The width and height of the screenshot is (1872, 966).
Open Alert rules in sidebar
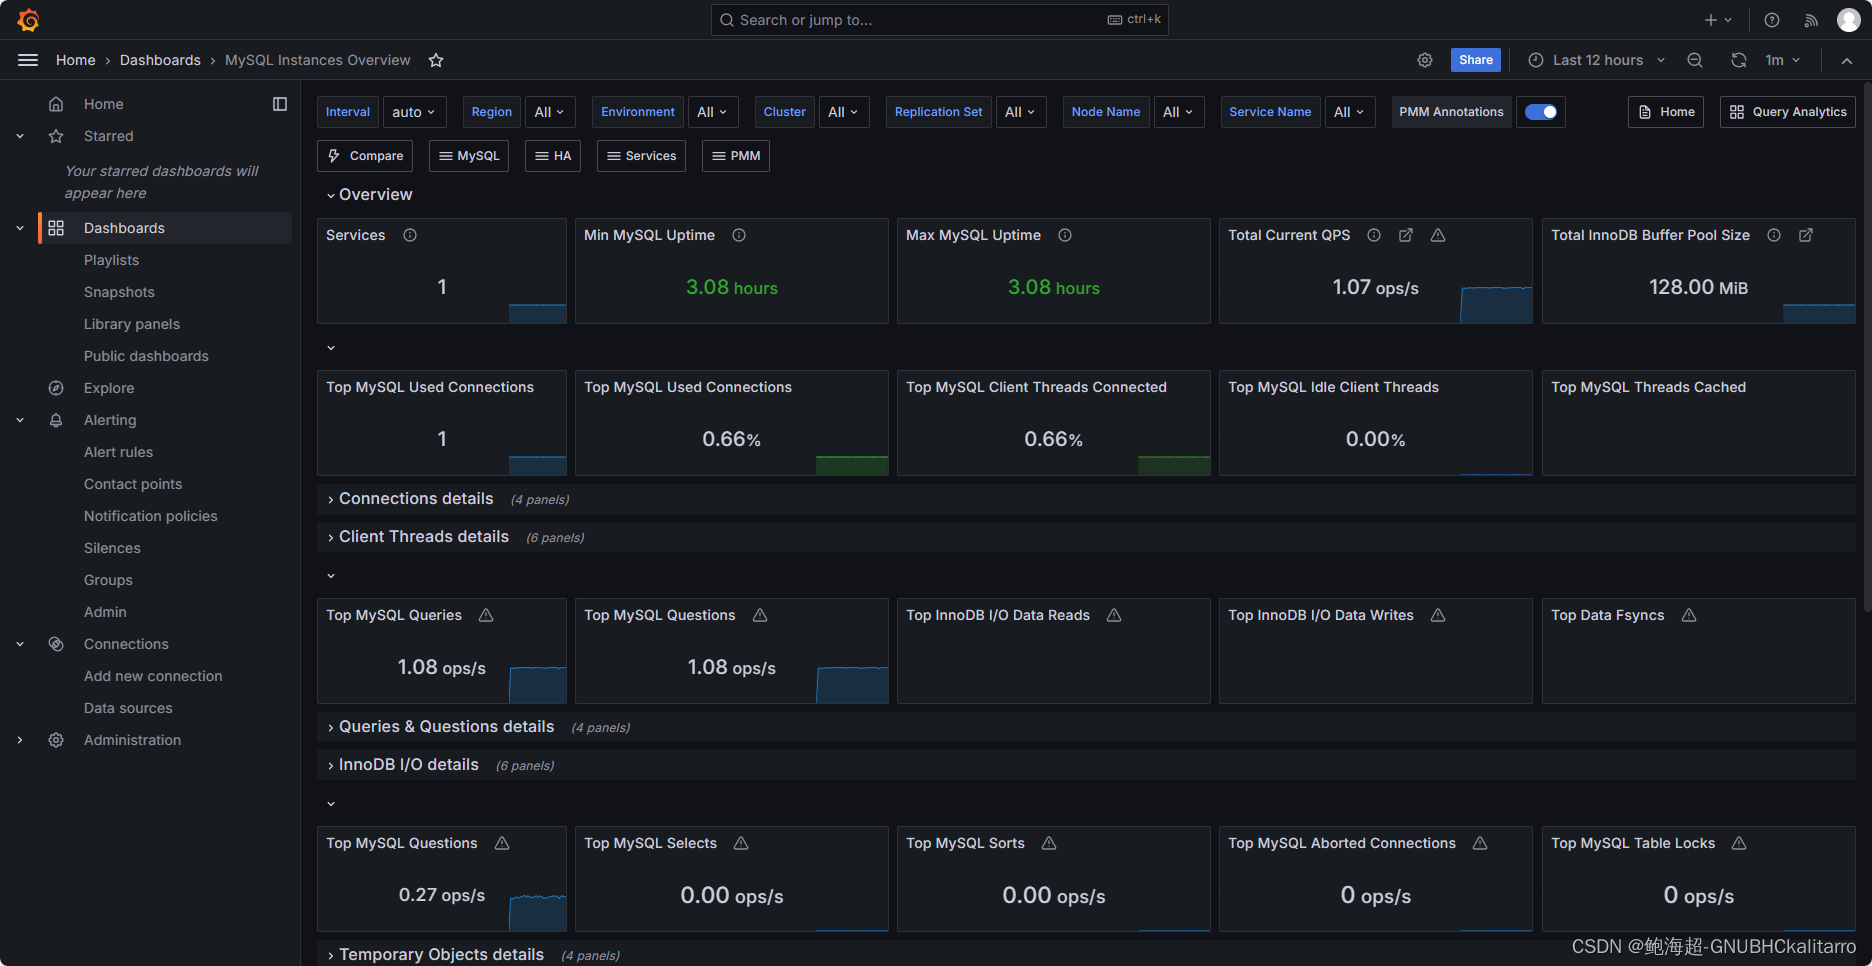tap(118, 452)
